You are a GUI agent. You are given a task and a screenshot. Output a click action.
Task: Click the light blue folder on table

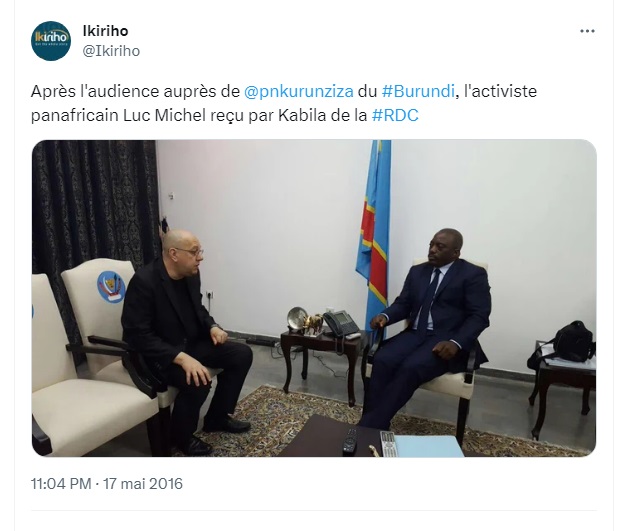click(x=427, y=444)
